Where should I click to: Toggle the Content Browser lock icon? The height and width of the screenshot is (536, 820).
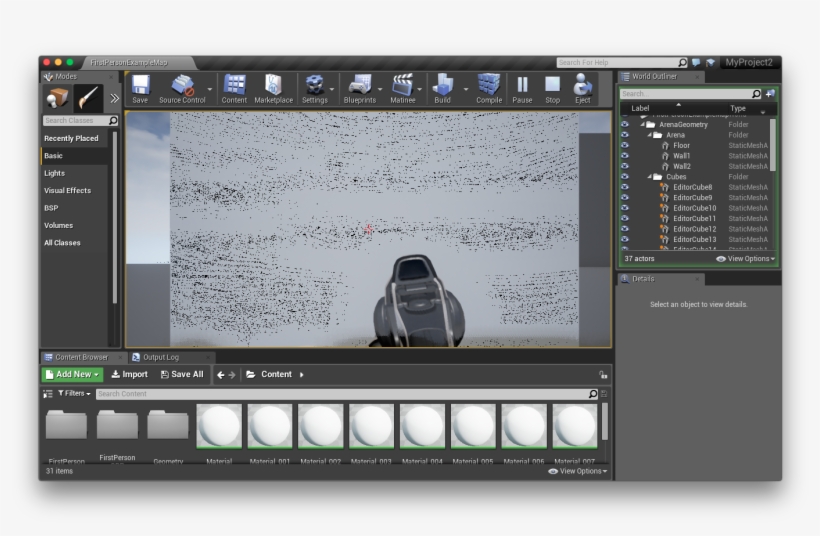[x=603, y=374]
